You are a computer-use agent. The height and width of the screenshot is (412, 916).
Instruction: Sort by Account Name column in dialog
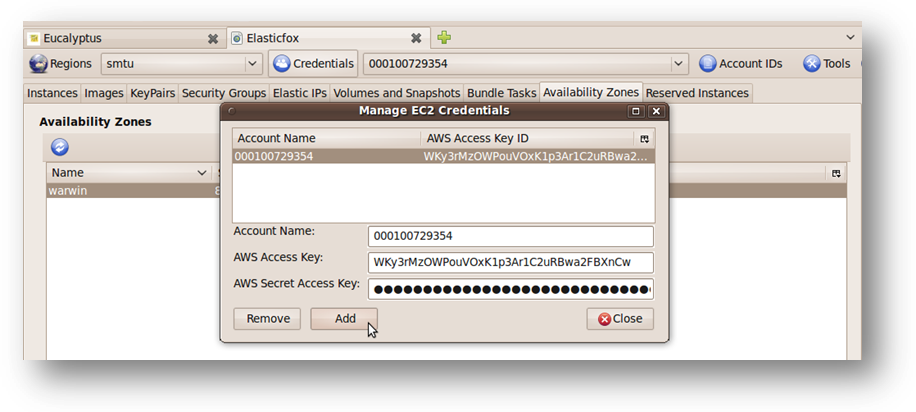click(327, 139)
